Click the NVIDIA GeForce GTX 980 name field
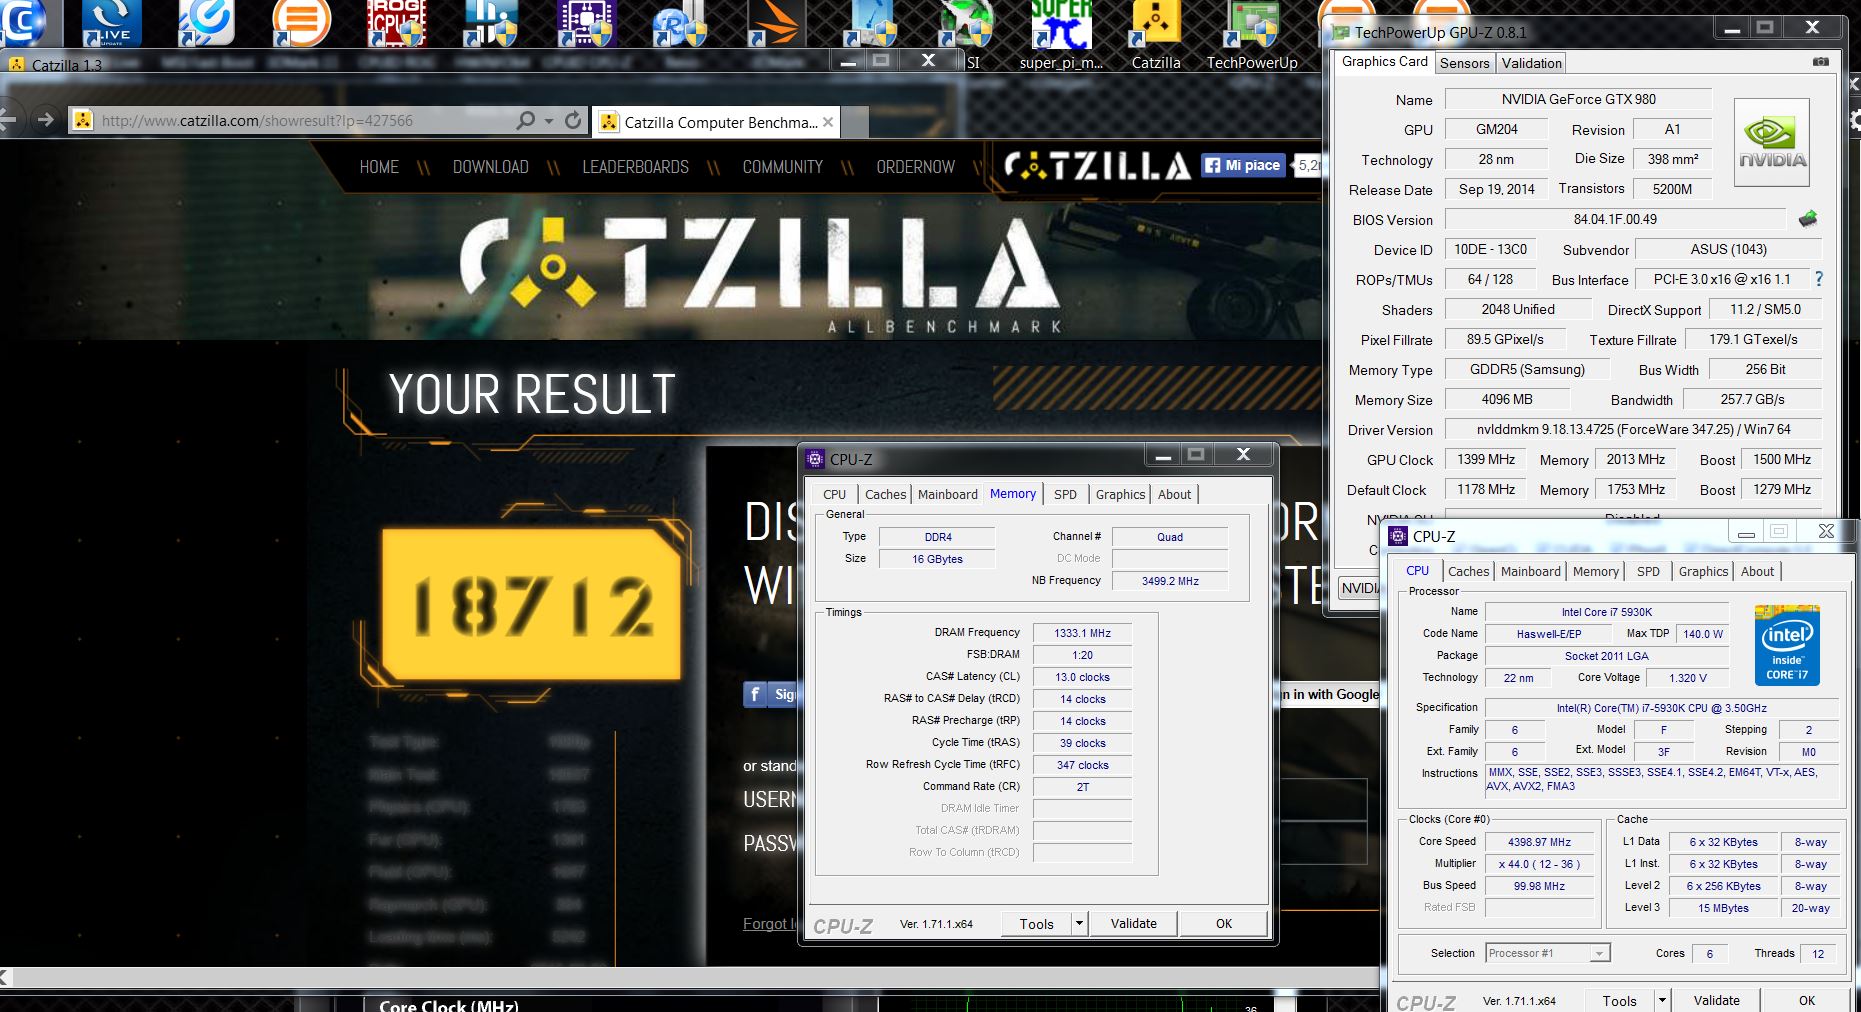 tap(1578, 99)
